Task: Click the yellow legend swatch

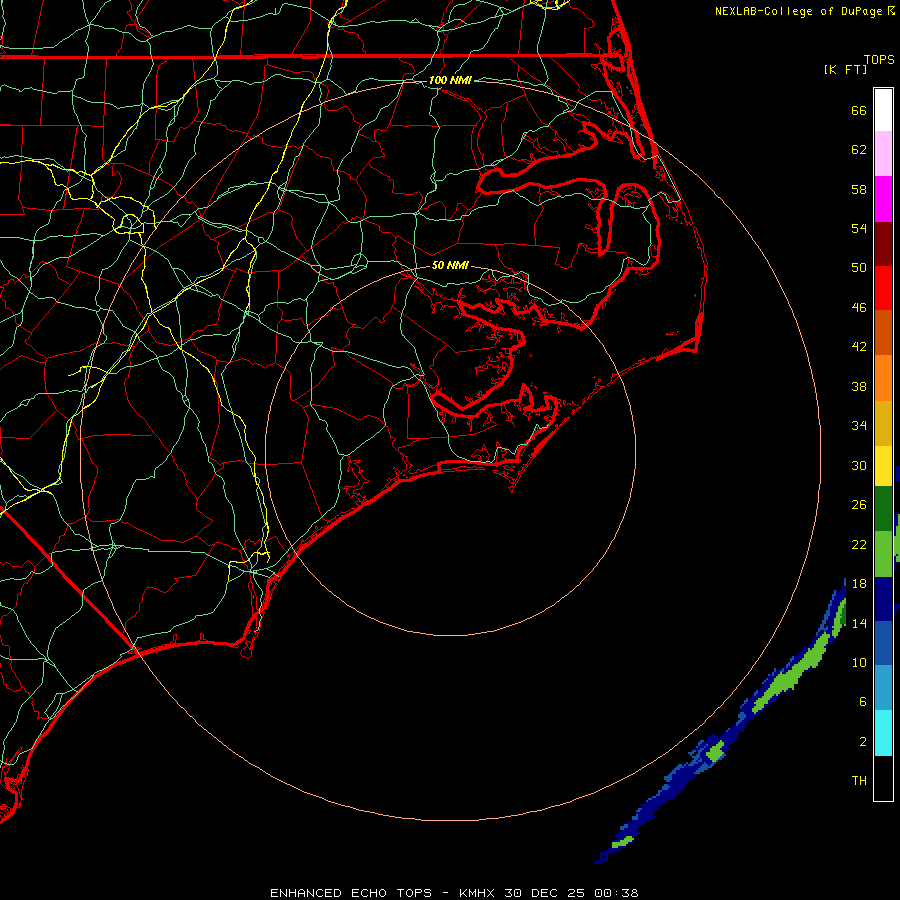Action: tap(883, 466)
